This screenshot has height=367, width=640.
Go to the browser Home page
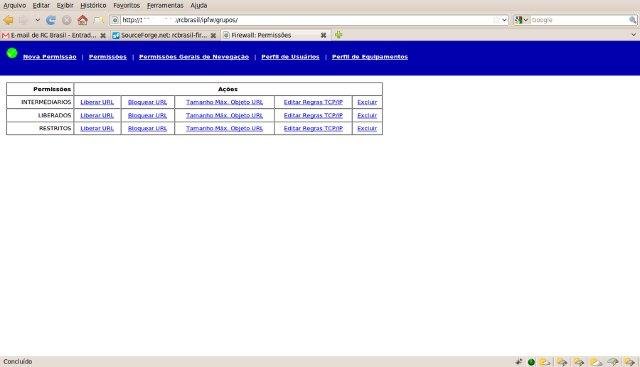tap(82, 20)
